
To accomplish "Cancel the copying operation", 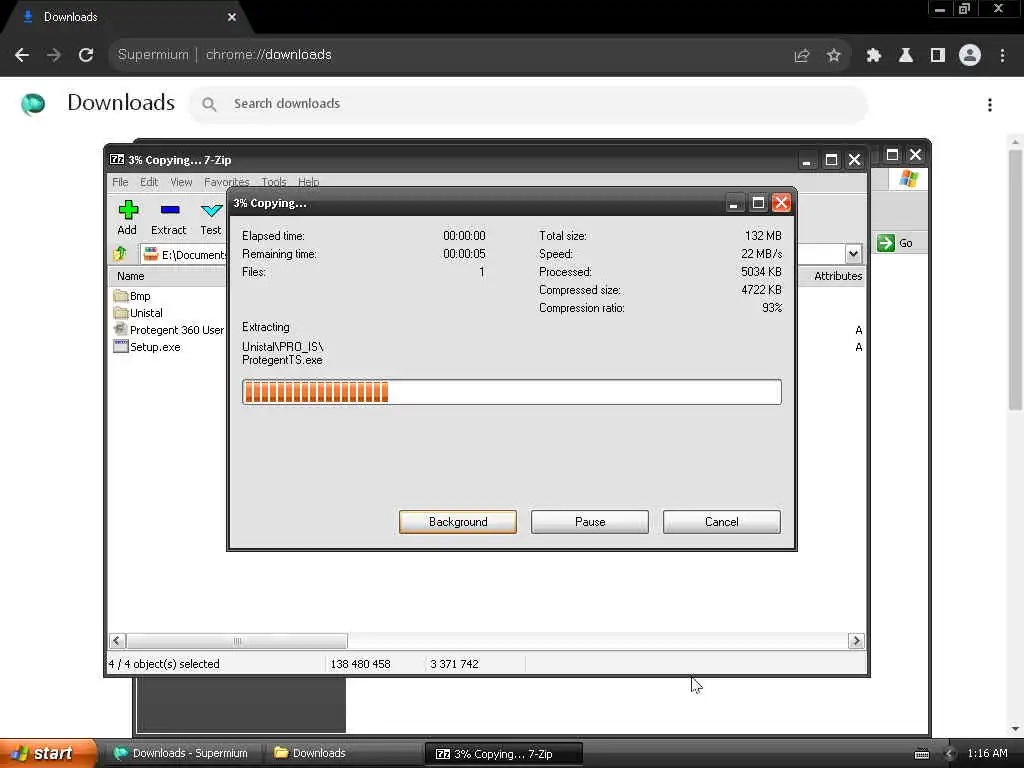I will click(x=722, y=522).
